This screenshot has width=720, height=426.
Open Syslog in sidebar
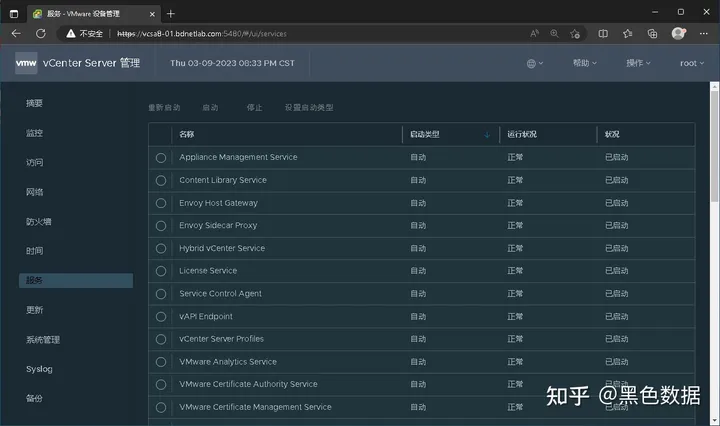pos(39,369)
